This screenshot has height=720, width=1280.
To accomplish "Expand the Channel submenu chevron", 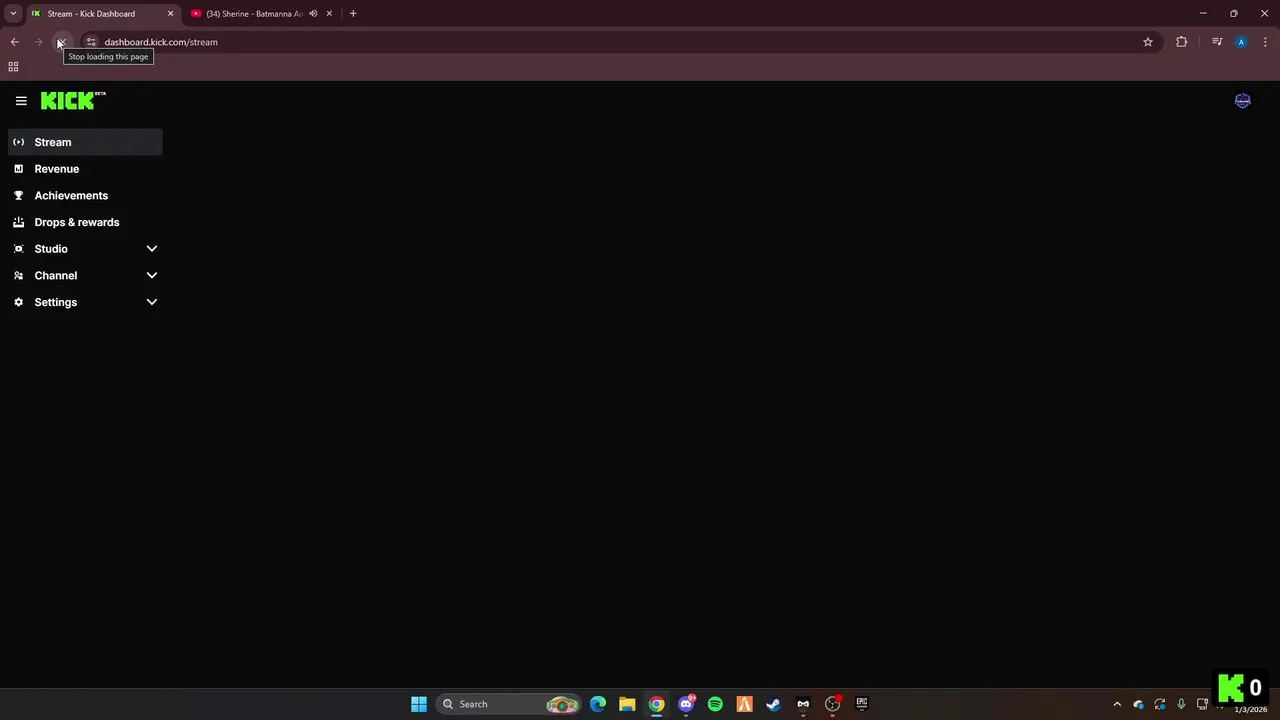I will (152, 275).
